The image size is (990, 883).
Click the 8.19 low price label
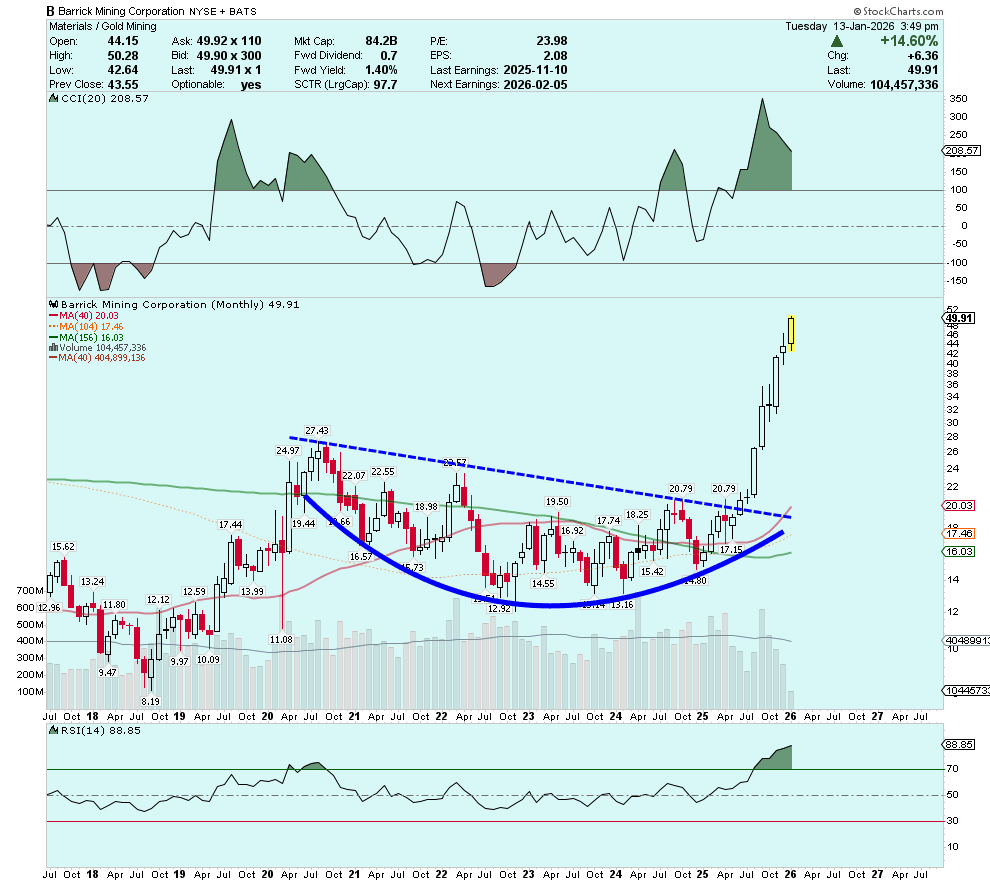tap(150, 701)
